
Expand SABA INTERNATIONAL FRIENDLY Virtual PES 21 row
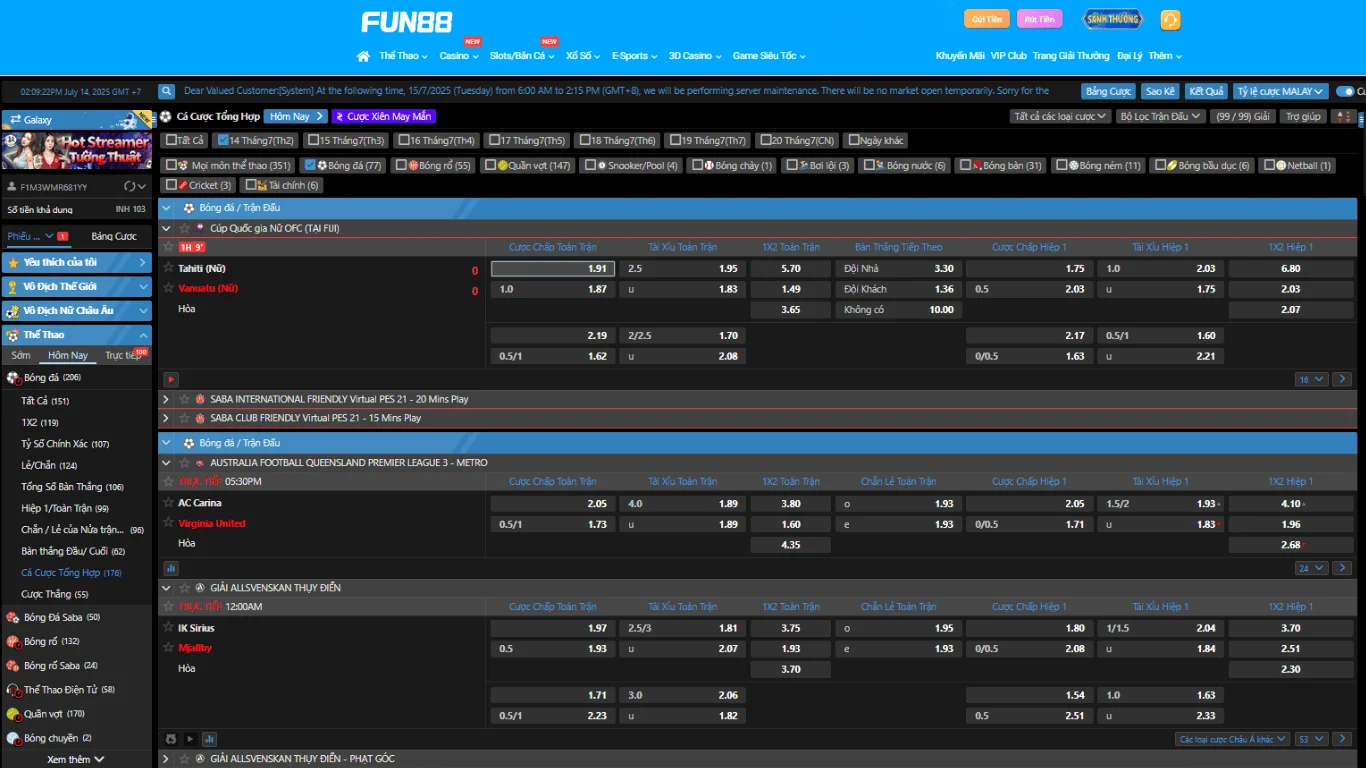(166, 399)
